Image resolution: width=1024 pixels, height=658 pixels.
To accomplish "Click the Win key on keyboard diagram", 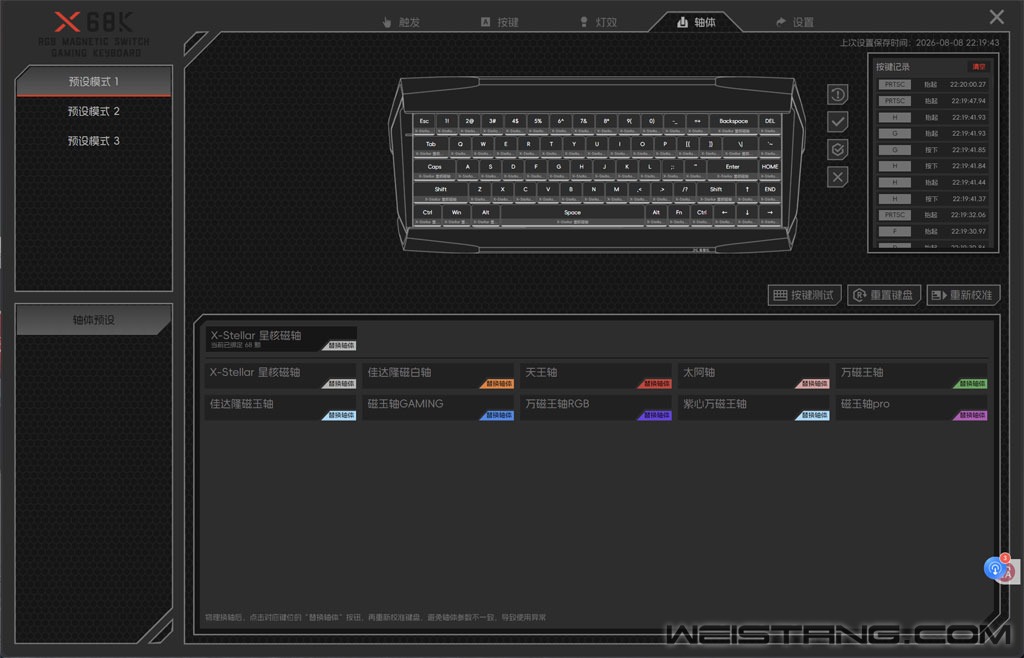I will (456, 215).
